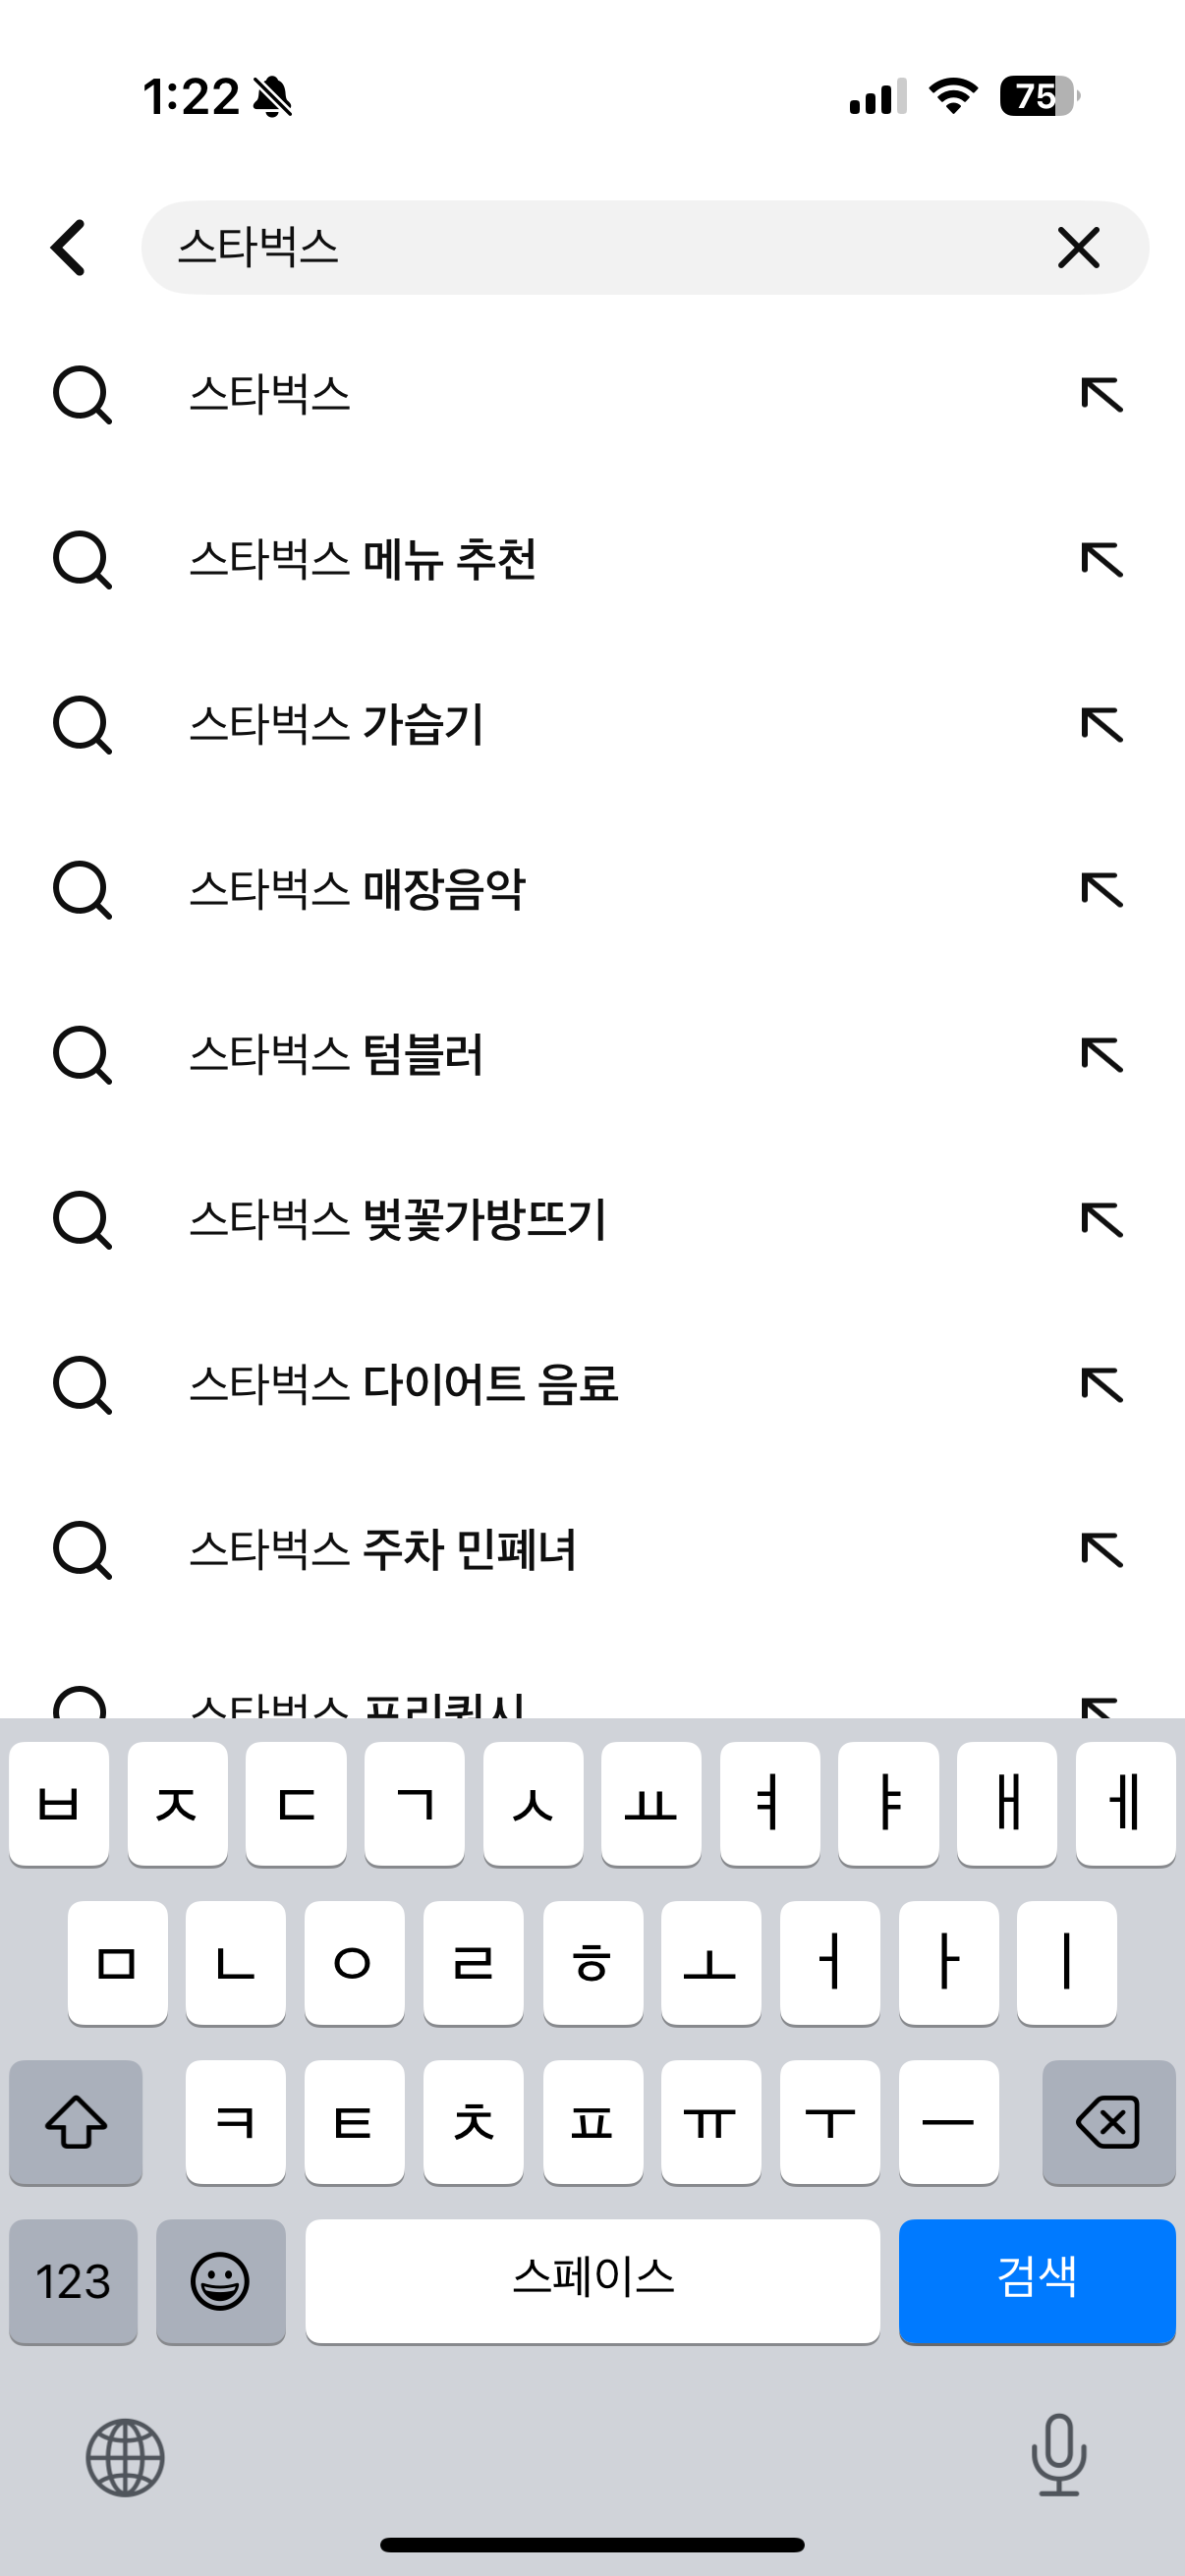
Task: Tap the search field containing 스타벅스
Action: coord(645,247)
